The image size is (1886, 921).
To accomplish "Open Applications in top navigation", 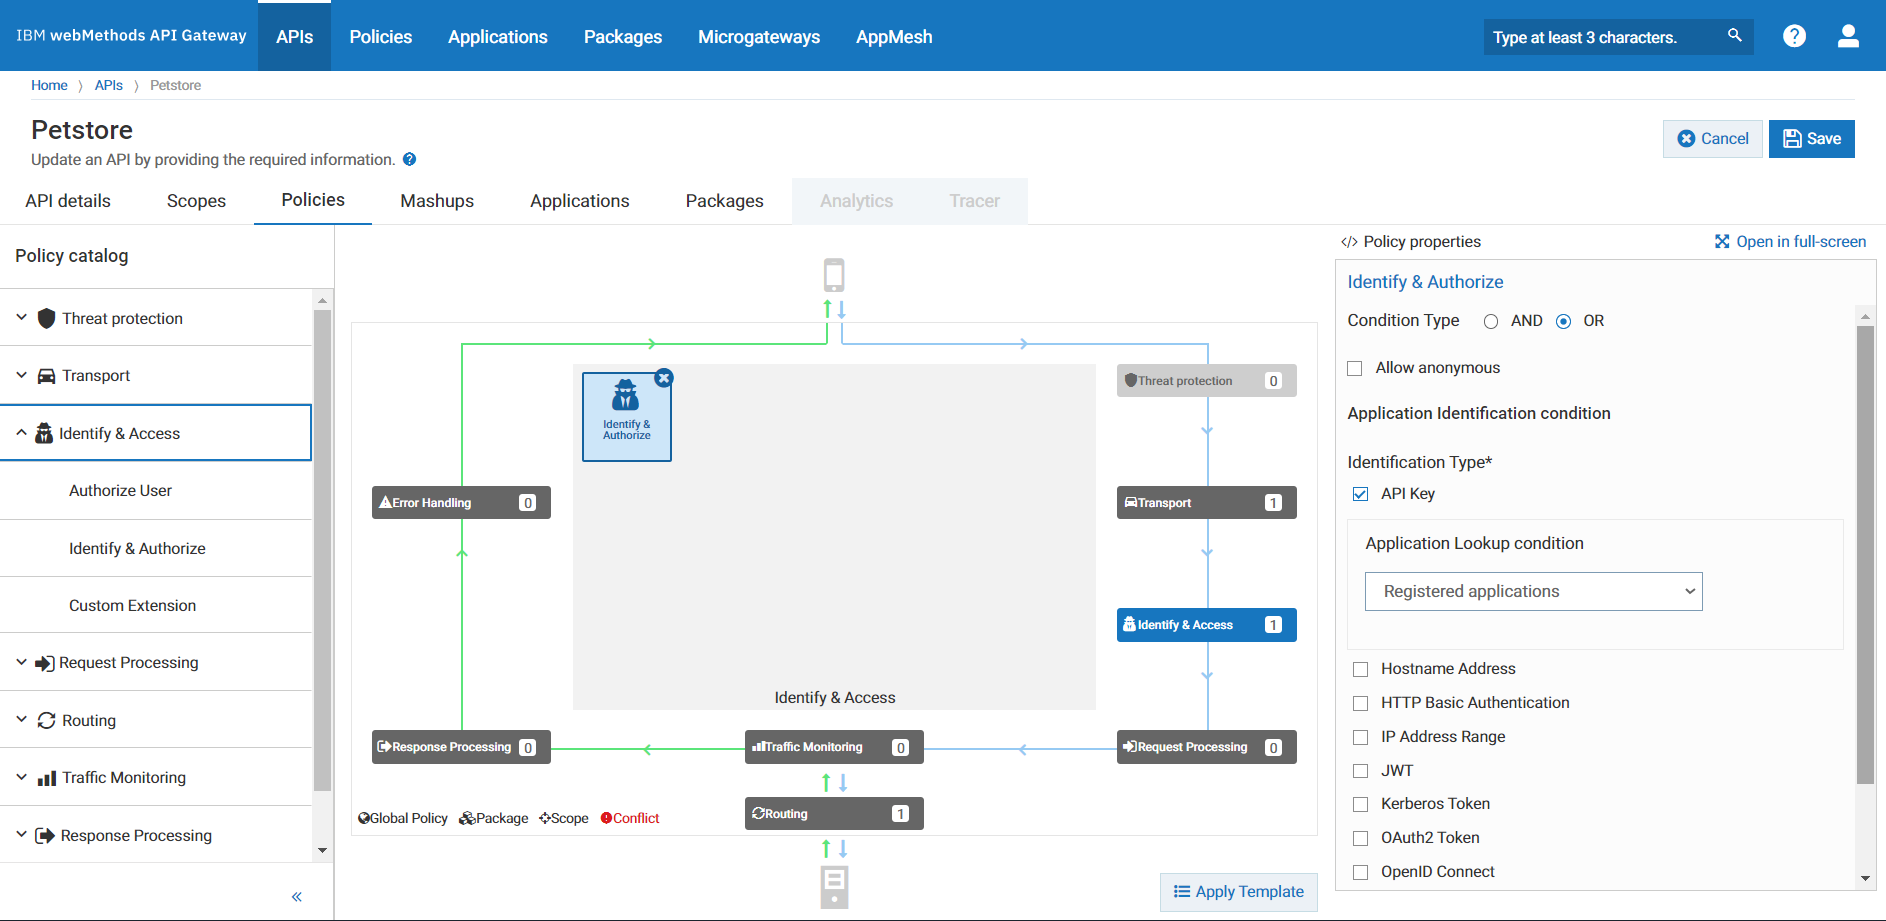I will point(498,36).
